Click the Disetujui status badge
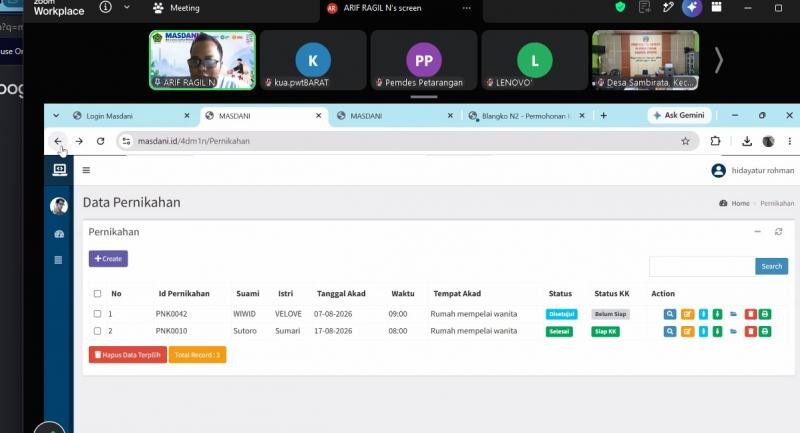 pyautogui.click(x=561, y=314)
